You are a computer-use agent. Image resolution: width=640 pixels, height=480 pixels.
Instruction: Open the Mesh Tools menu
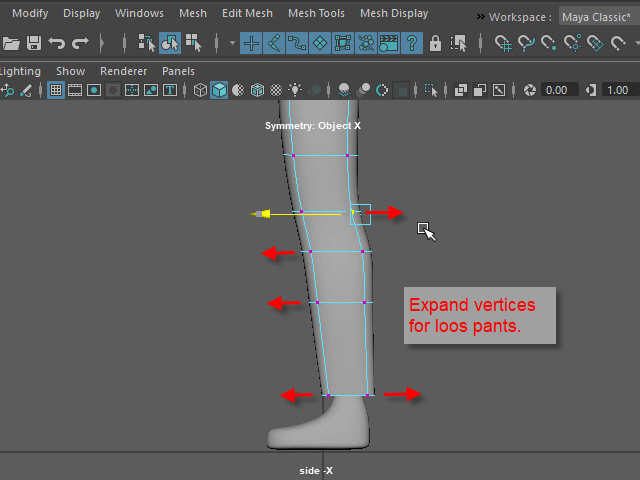pyautogui.click(x=316, y=14)
